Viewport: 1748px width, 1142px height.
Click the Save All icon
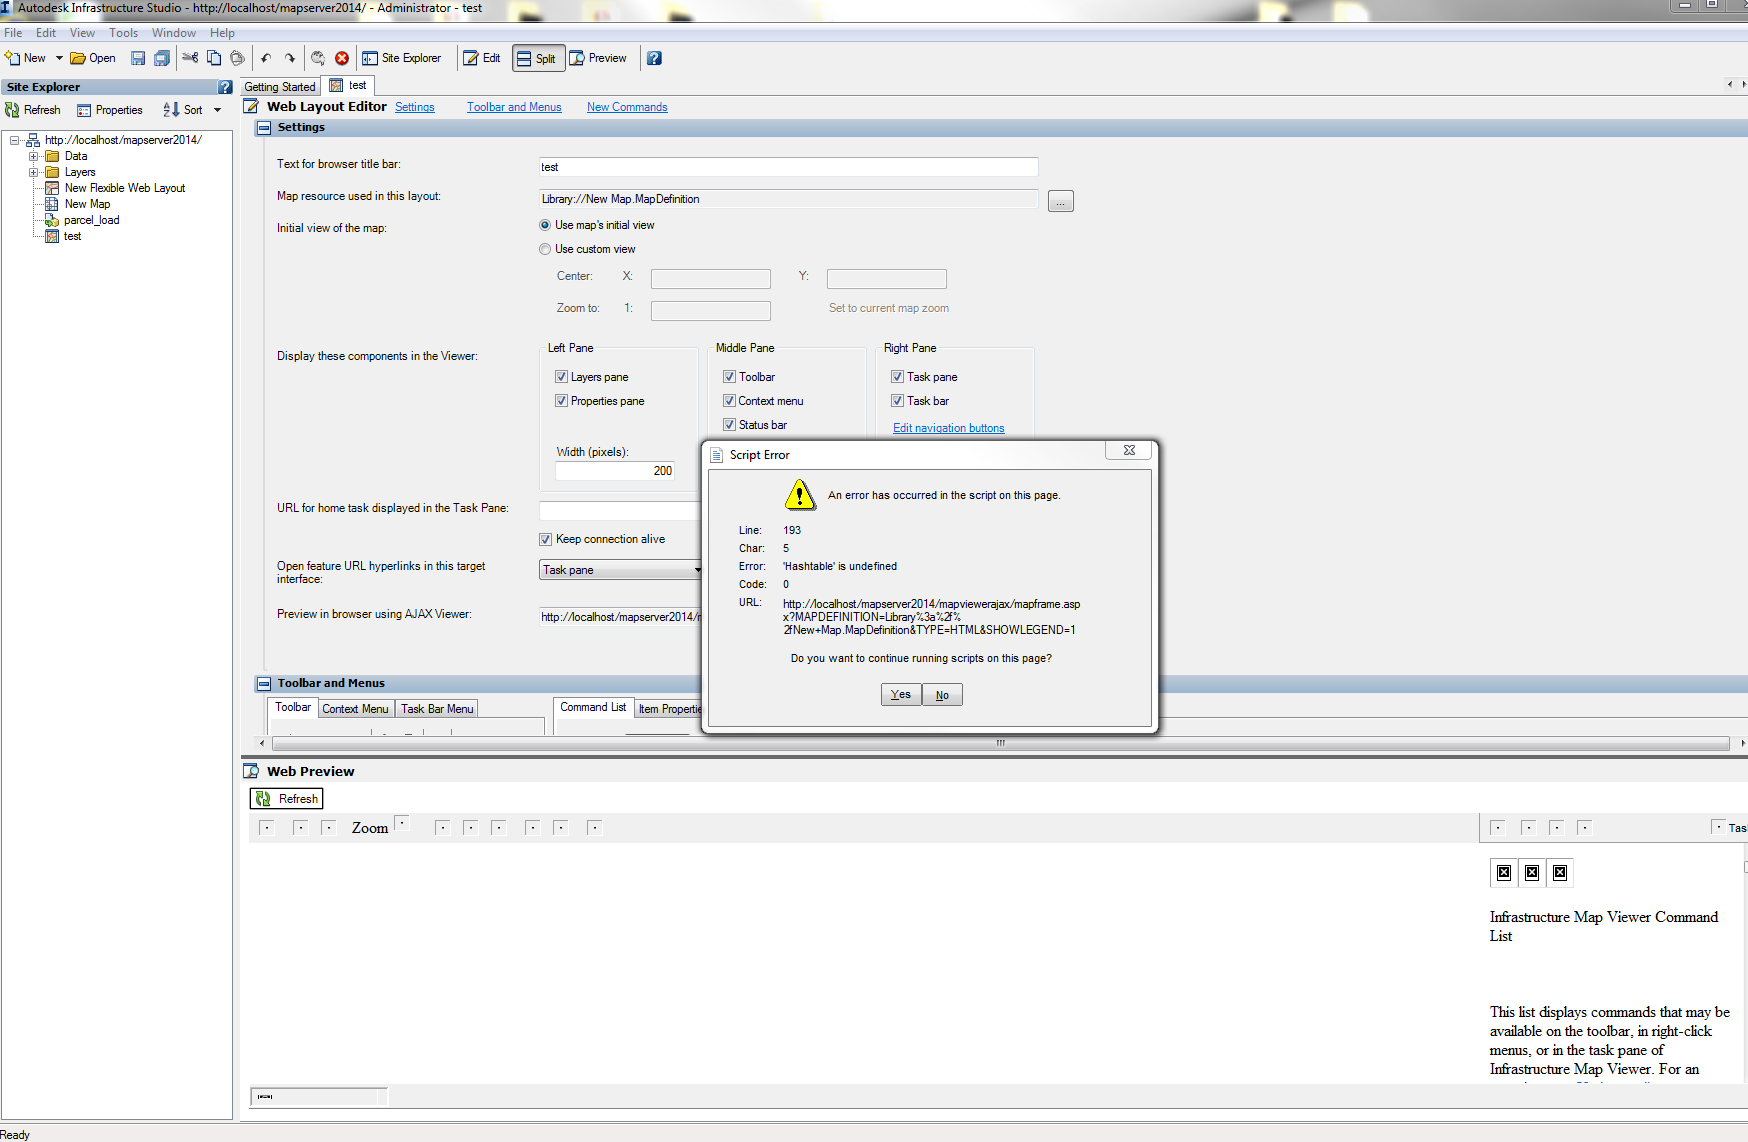(161, 58)
